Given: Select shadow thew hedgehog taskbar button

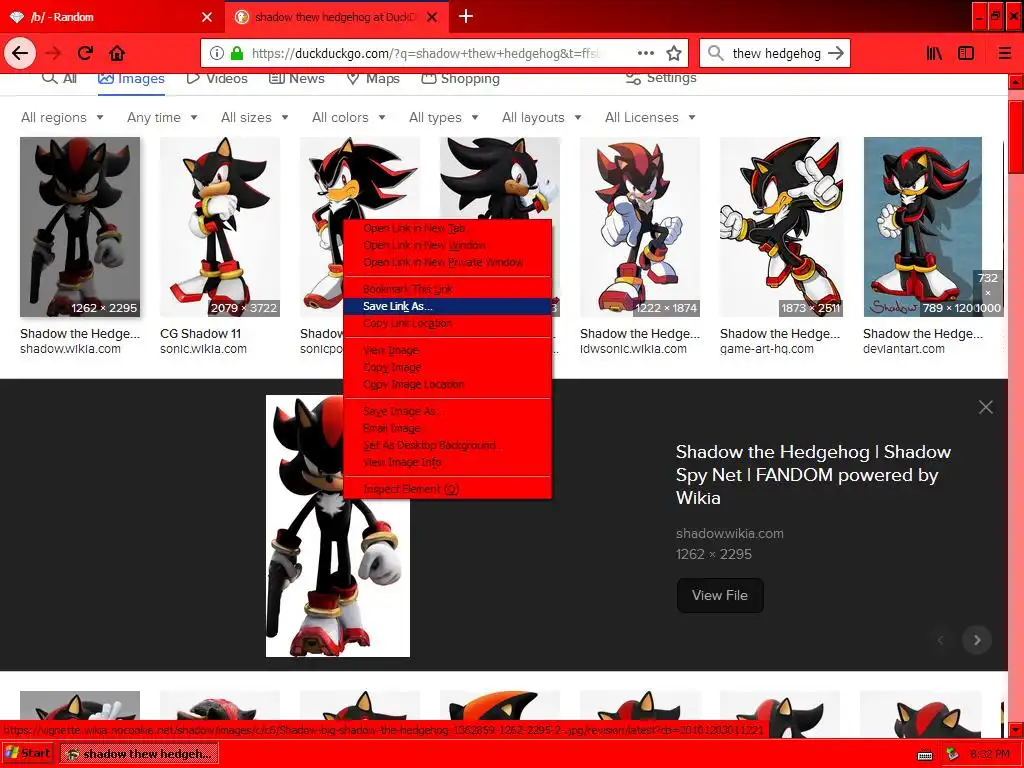Looking at the screenshot, I should click(138, 753).
